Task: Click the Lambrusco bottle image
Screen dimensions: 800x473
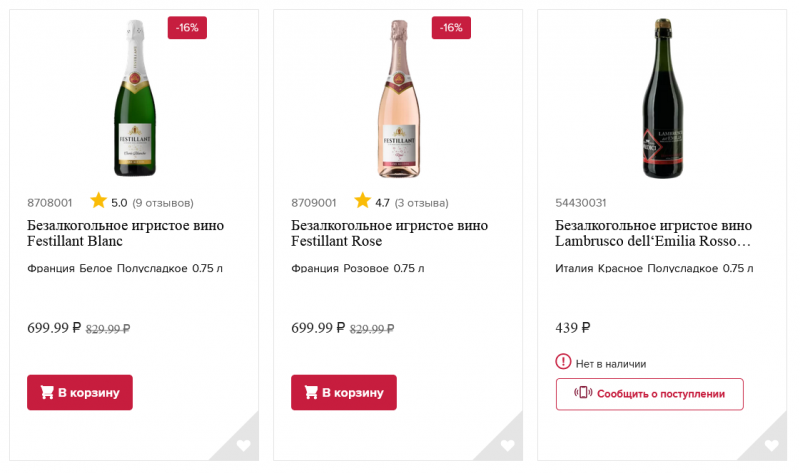Action: 662,98
